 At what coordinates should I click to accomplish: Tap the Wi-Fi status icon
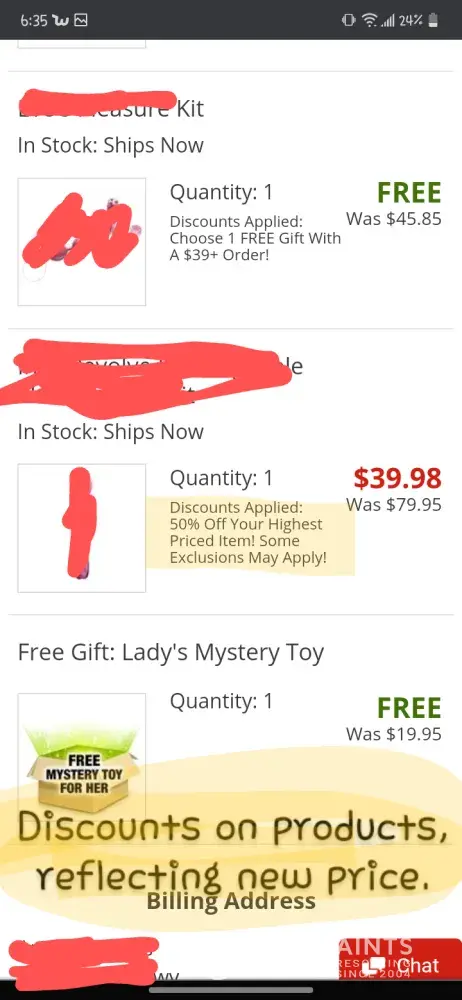(369, 20)
